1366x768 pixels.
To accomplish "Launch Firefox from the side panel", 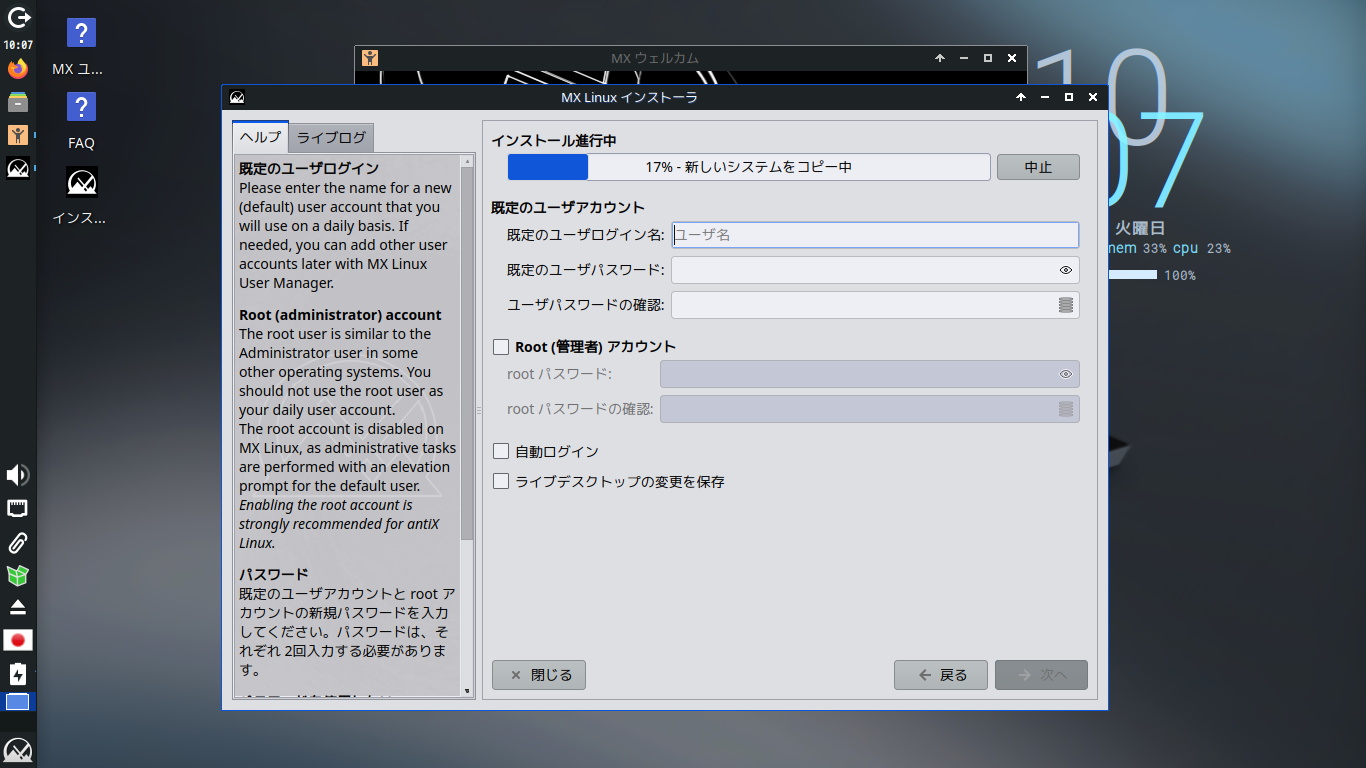I will 17,69.
